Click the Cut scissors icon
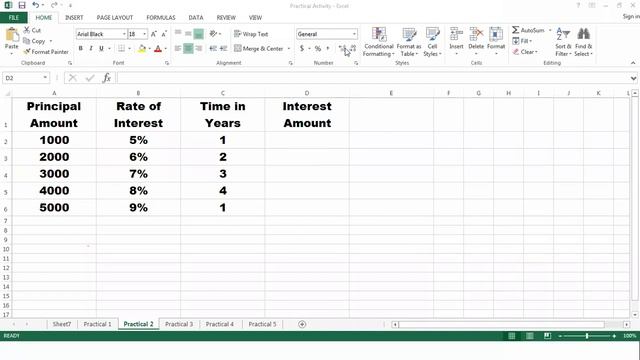 coord(27,30)
